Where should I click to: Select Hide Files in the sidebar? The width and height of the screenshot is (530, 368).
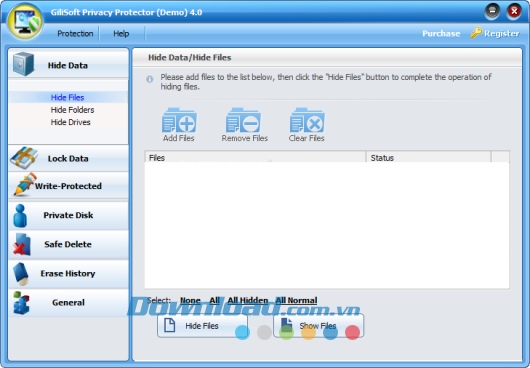click(68, 97)
